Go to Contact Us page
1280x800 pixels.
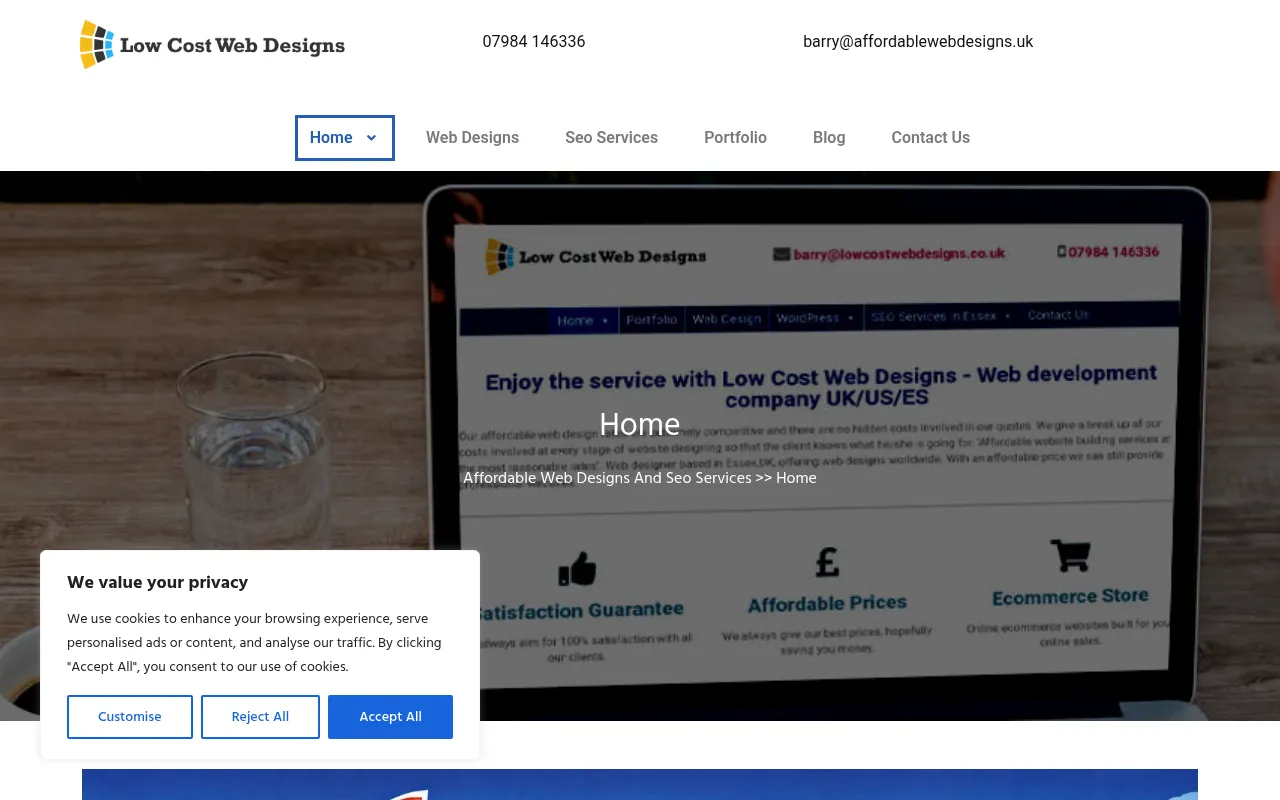point(930,138)
